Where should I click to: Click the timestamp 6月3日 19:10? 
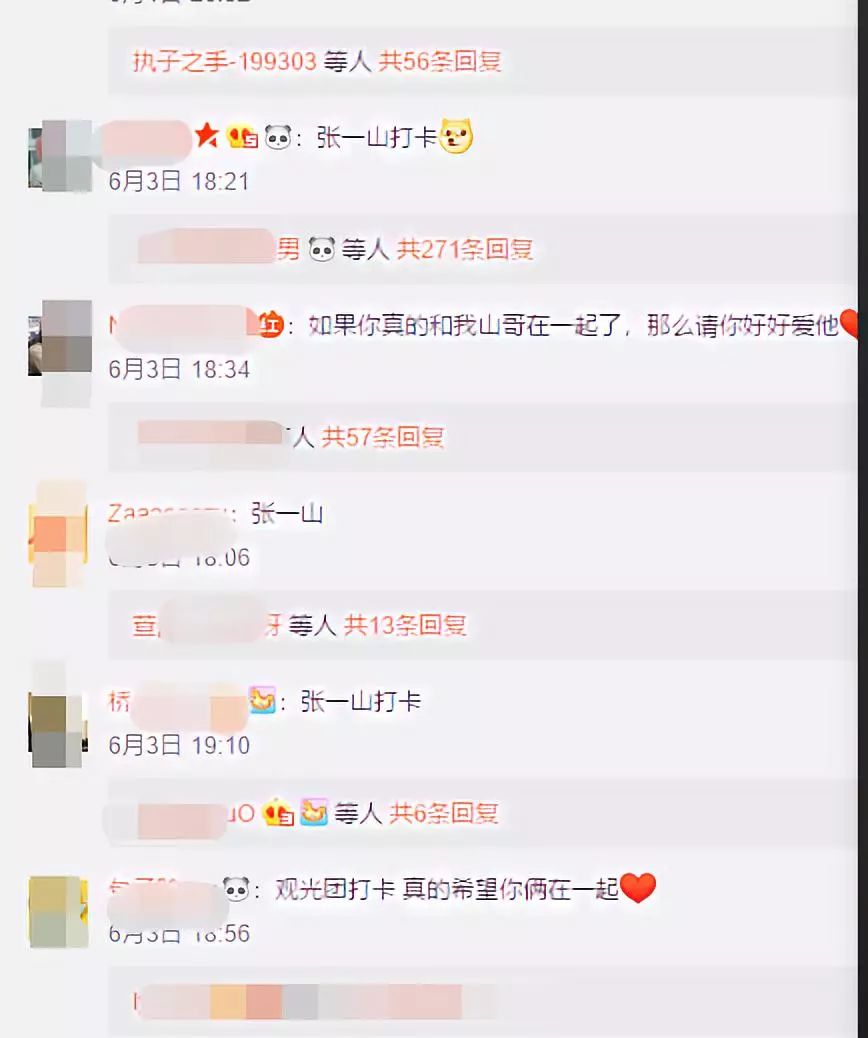[x=179, y=745]
